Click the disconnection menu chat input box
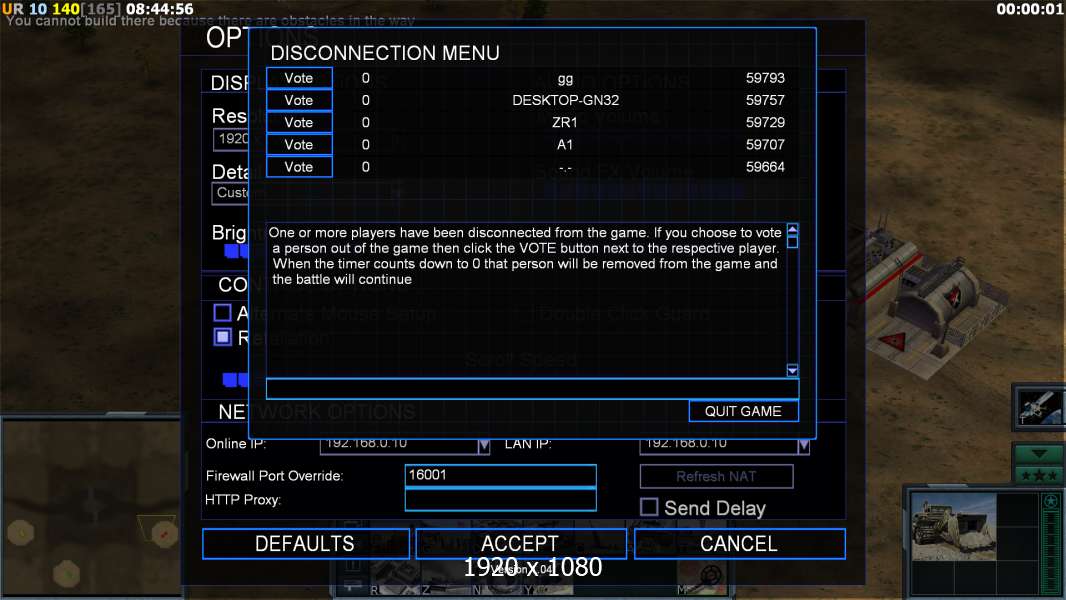This screenshot has width=1066, height=600. [x=532, y=389]
